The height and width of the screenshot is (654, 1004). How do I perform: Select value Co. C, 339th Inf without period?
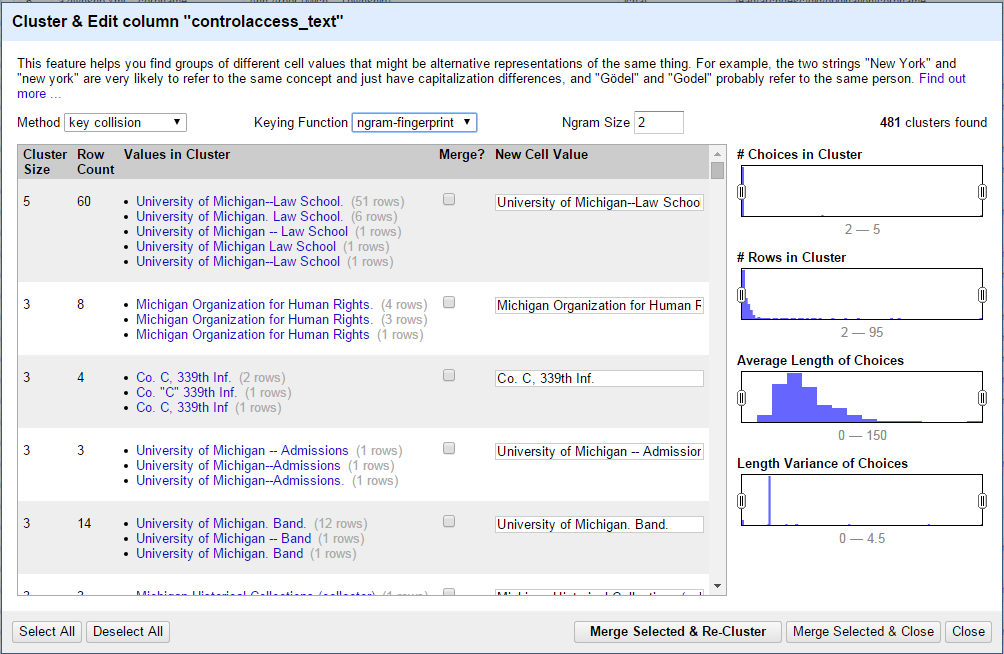point(182,407)
